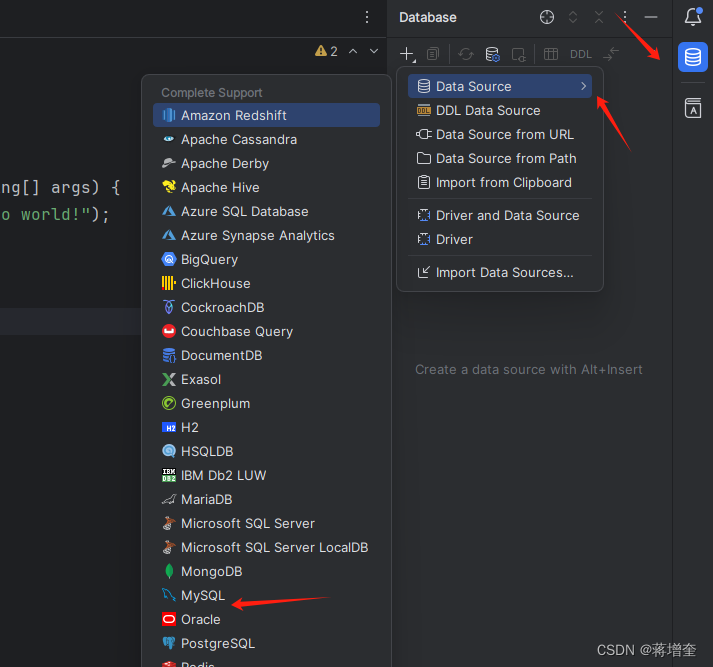The height and width of the screenshot is (667, 713).
Task: Click the plus New button in Database toolbar
Action: pos(407,54)
